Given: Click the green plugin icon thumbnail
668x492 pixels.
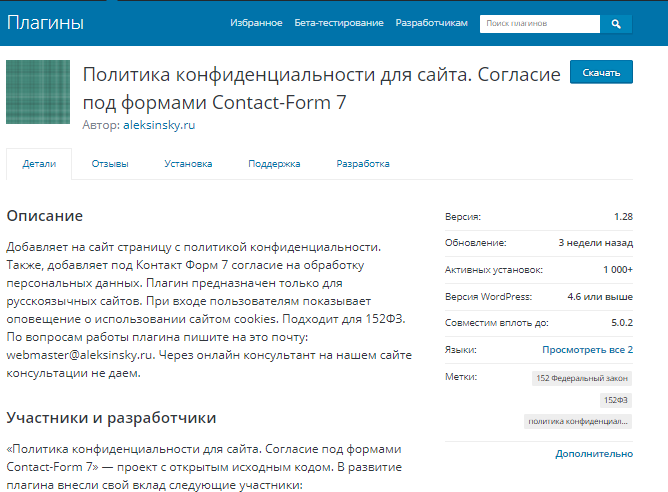Looking at the screenshot, I should tap(38, 92).
